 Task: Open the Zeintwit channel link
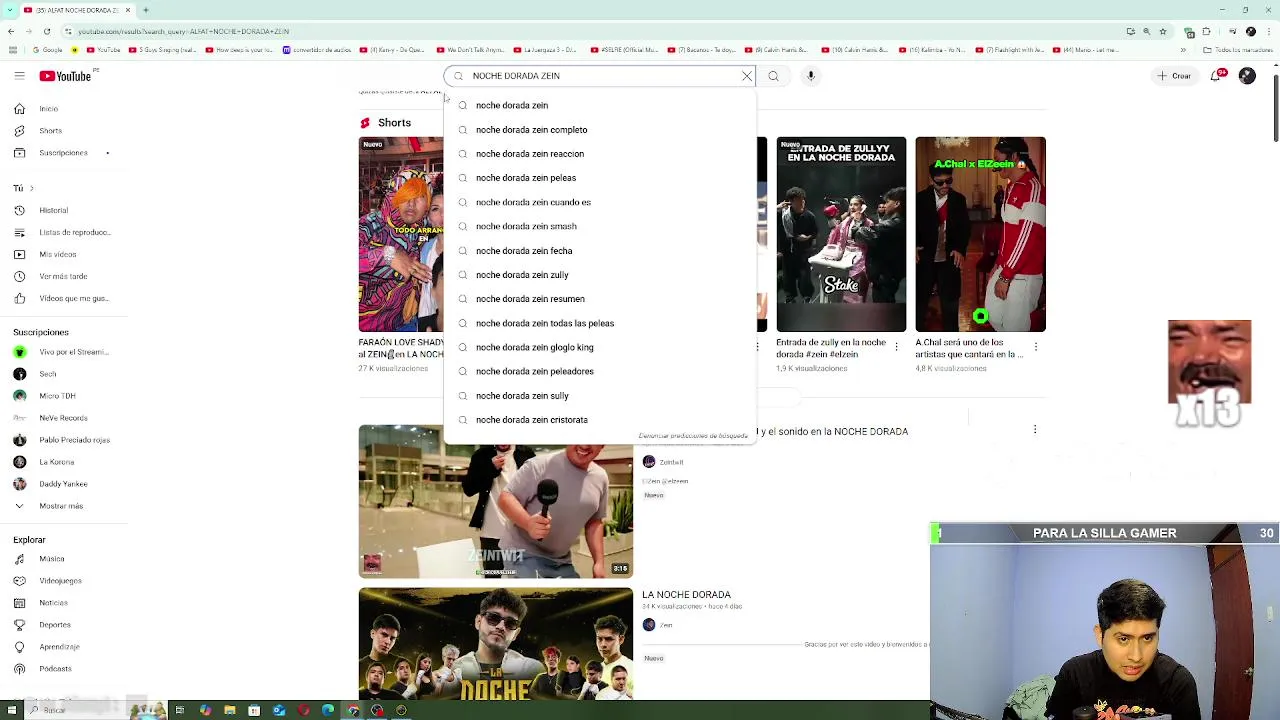click(x=671, y=462)
